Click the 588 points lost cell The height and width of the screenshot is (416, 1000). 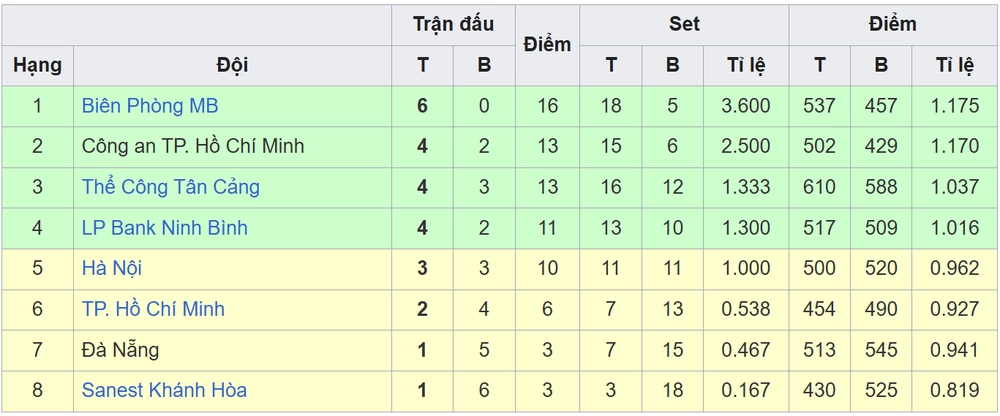pyautogui.click(x=881, y=187)
